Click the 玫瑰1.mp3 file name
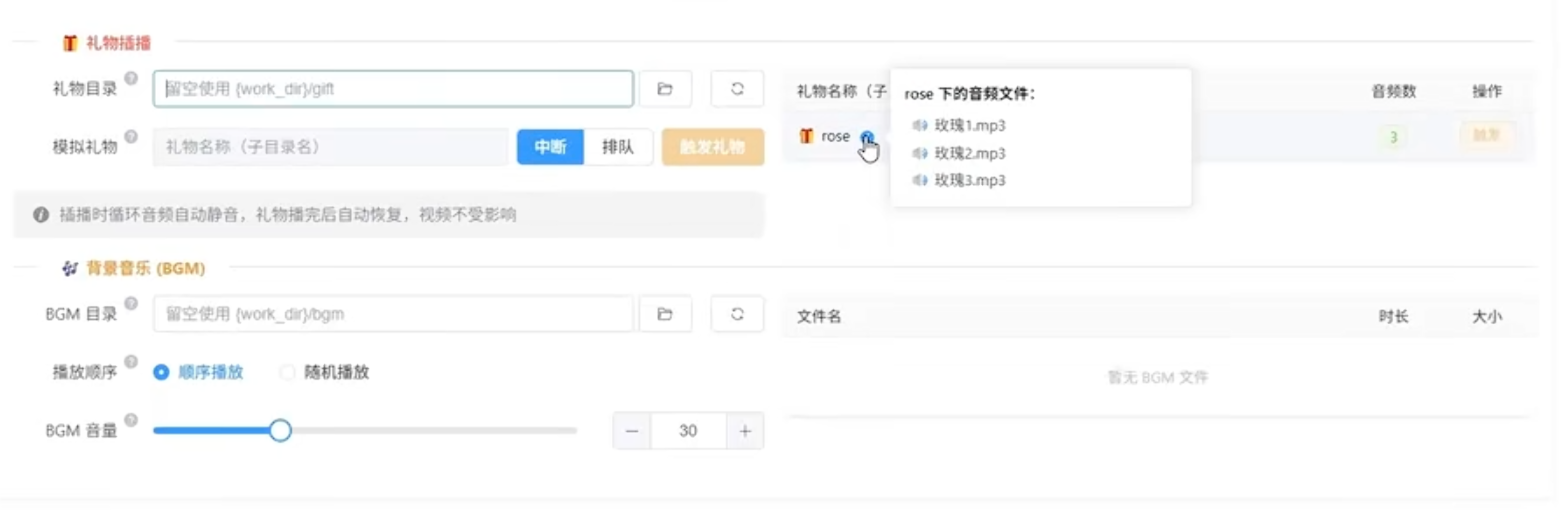Screen dimensions: 1562x510 970,126
